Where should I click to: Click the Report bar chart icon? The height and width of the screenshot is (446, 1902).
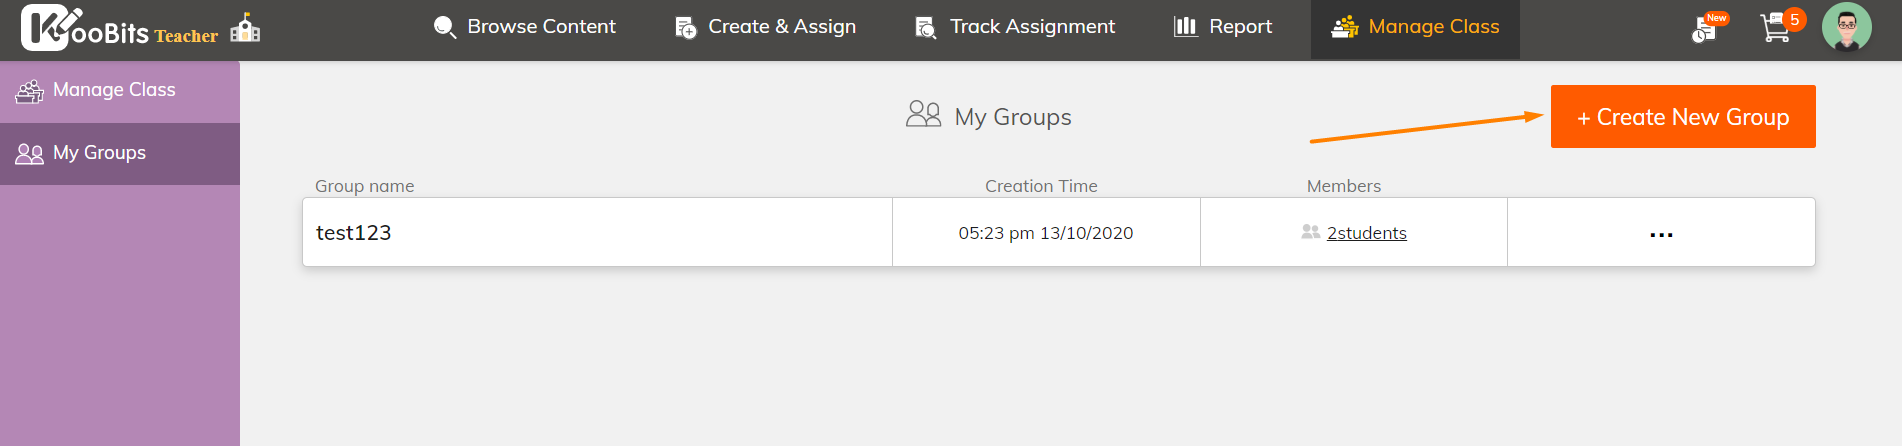[1185, 26]
